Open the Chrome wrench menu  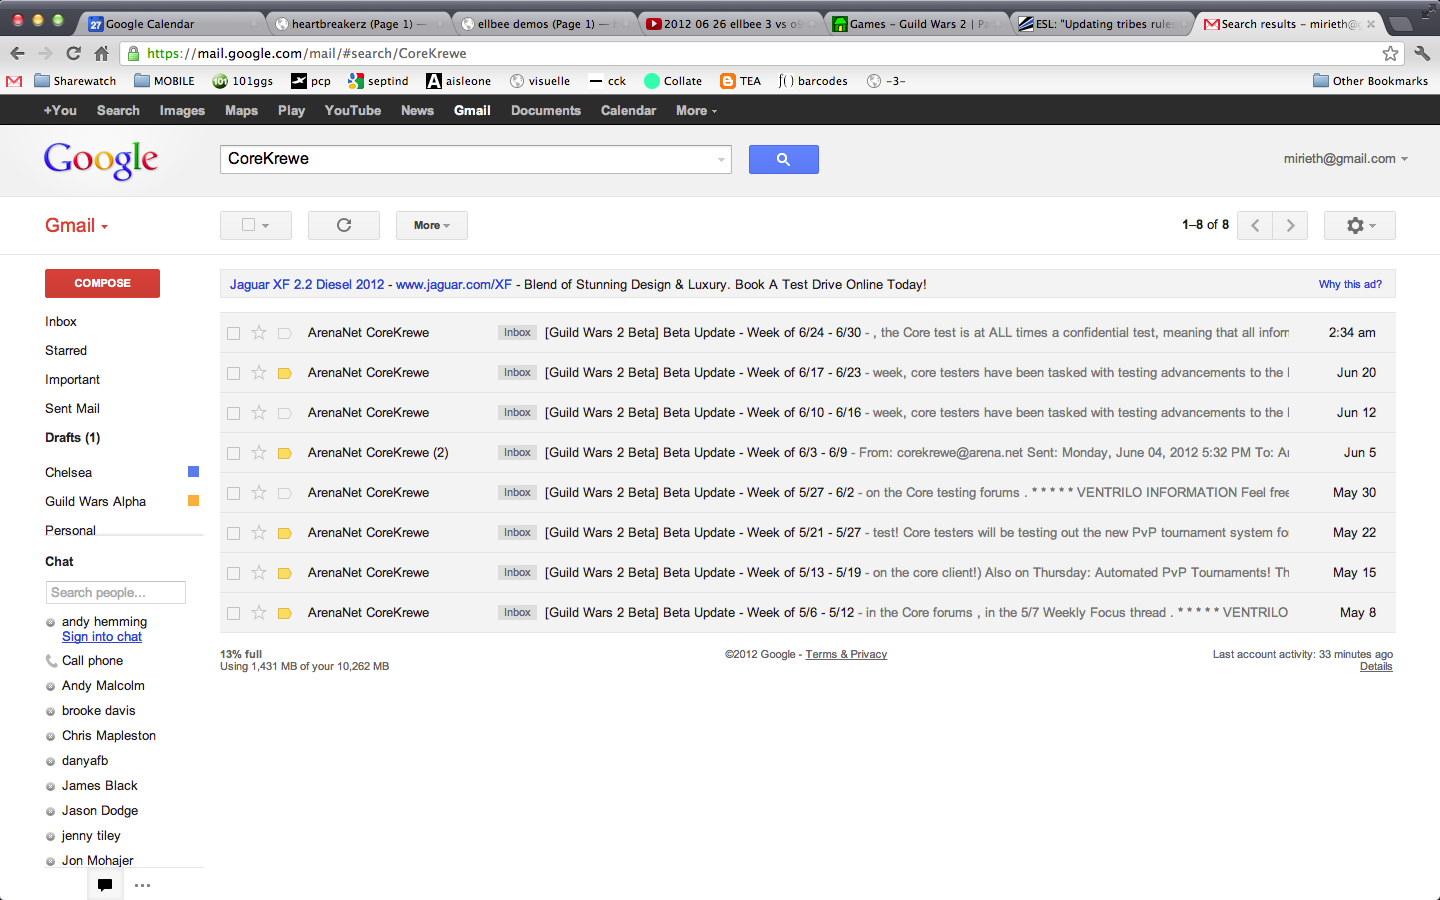[x=1422, y=53]
